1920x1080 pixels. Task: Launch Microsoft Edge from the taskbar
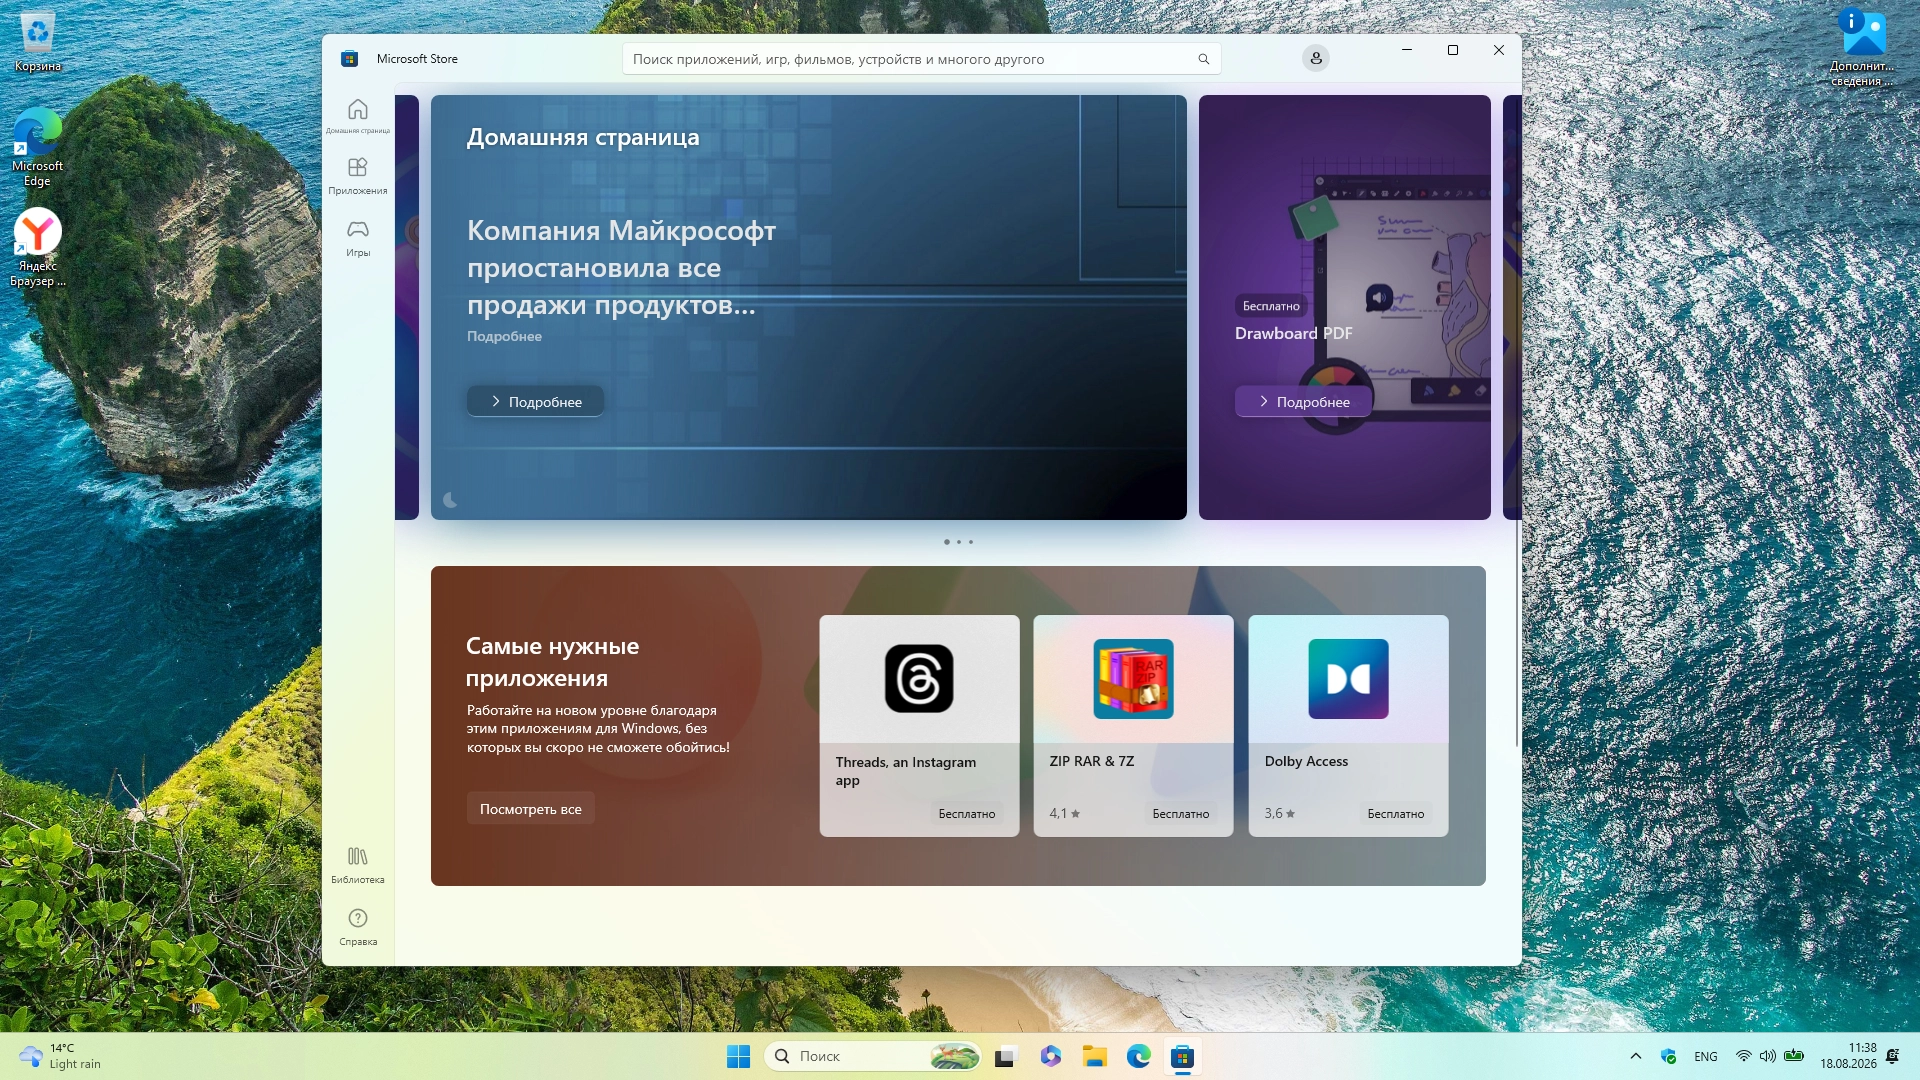[1138, 1056]
